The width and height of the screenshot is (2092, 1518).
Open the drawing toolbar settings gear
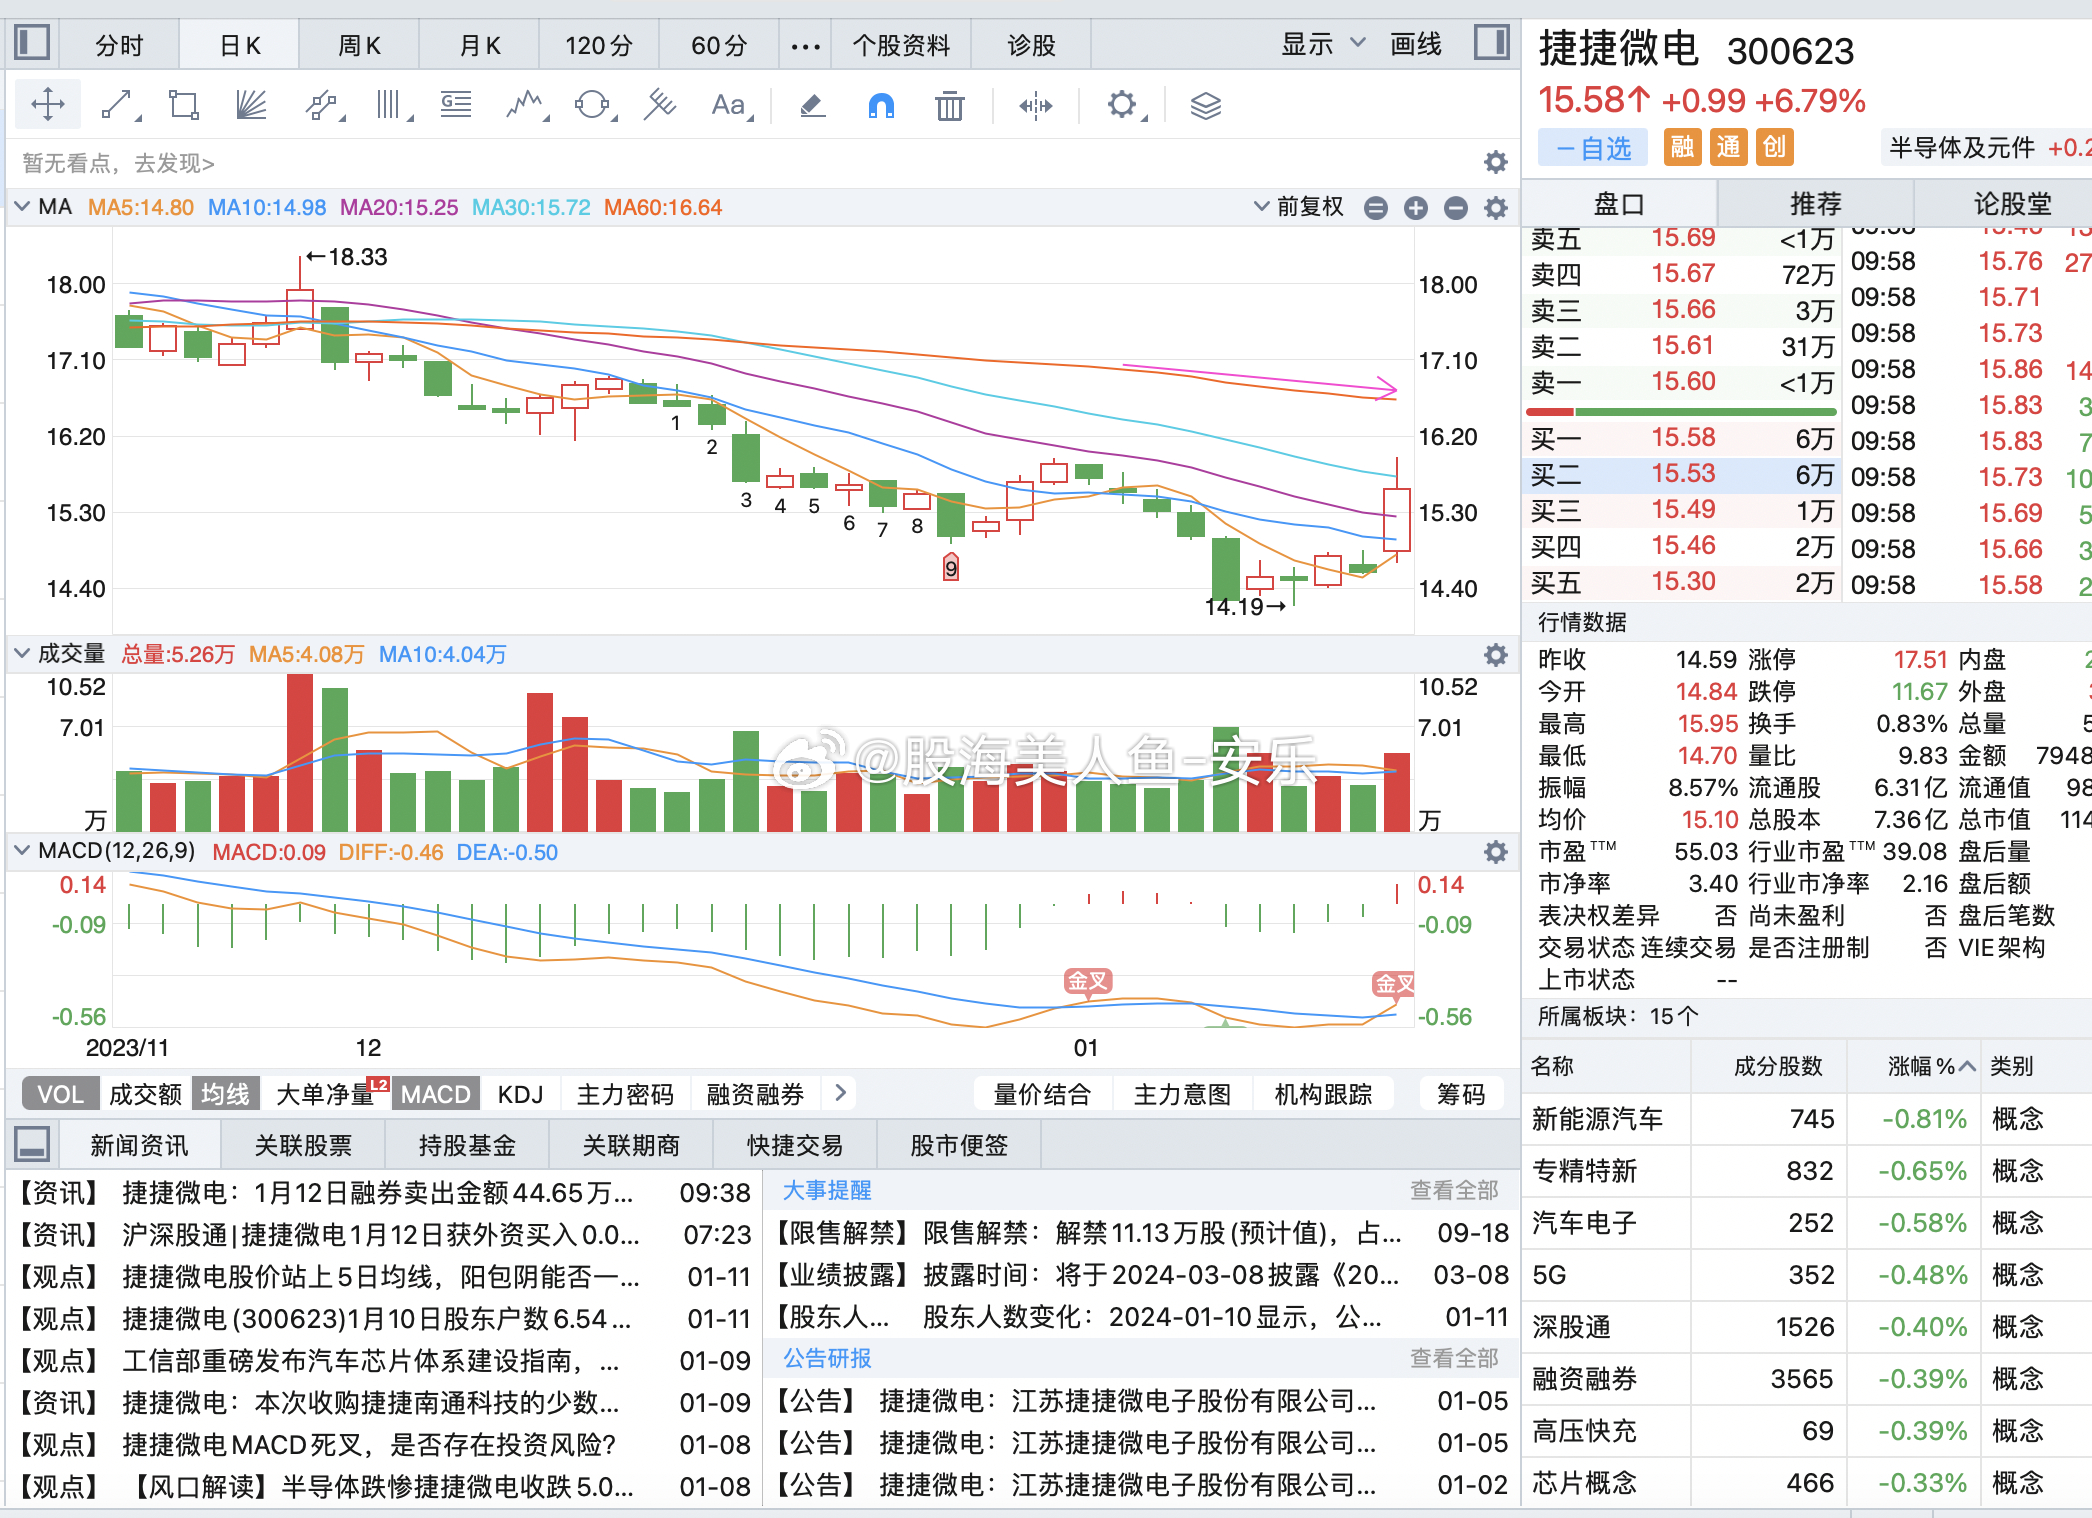coord(1122,104)
